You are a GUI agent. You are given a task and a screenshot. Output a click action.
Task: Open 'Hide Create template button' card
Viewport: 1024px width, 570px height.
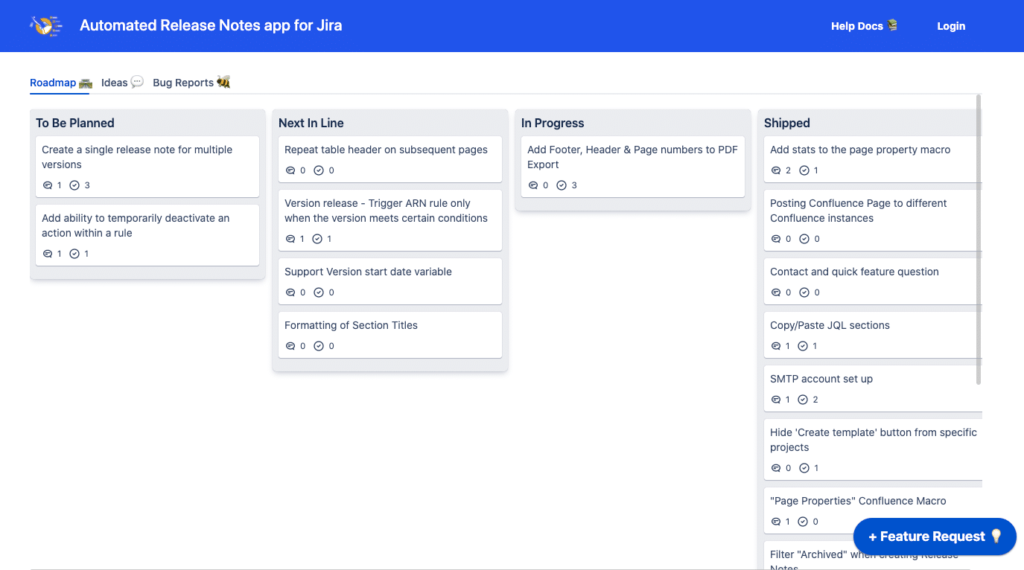[872, 449]
